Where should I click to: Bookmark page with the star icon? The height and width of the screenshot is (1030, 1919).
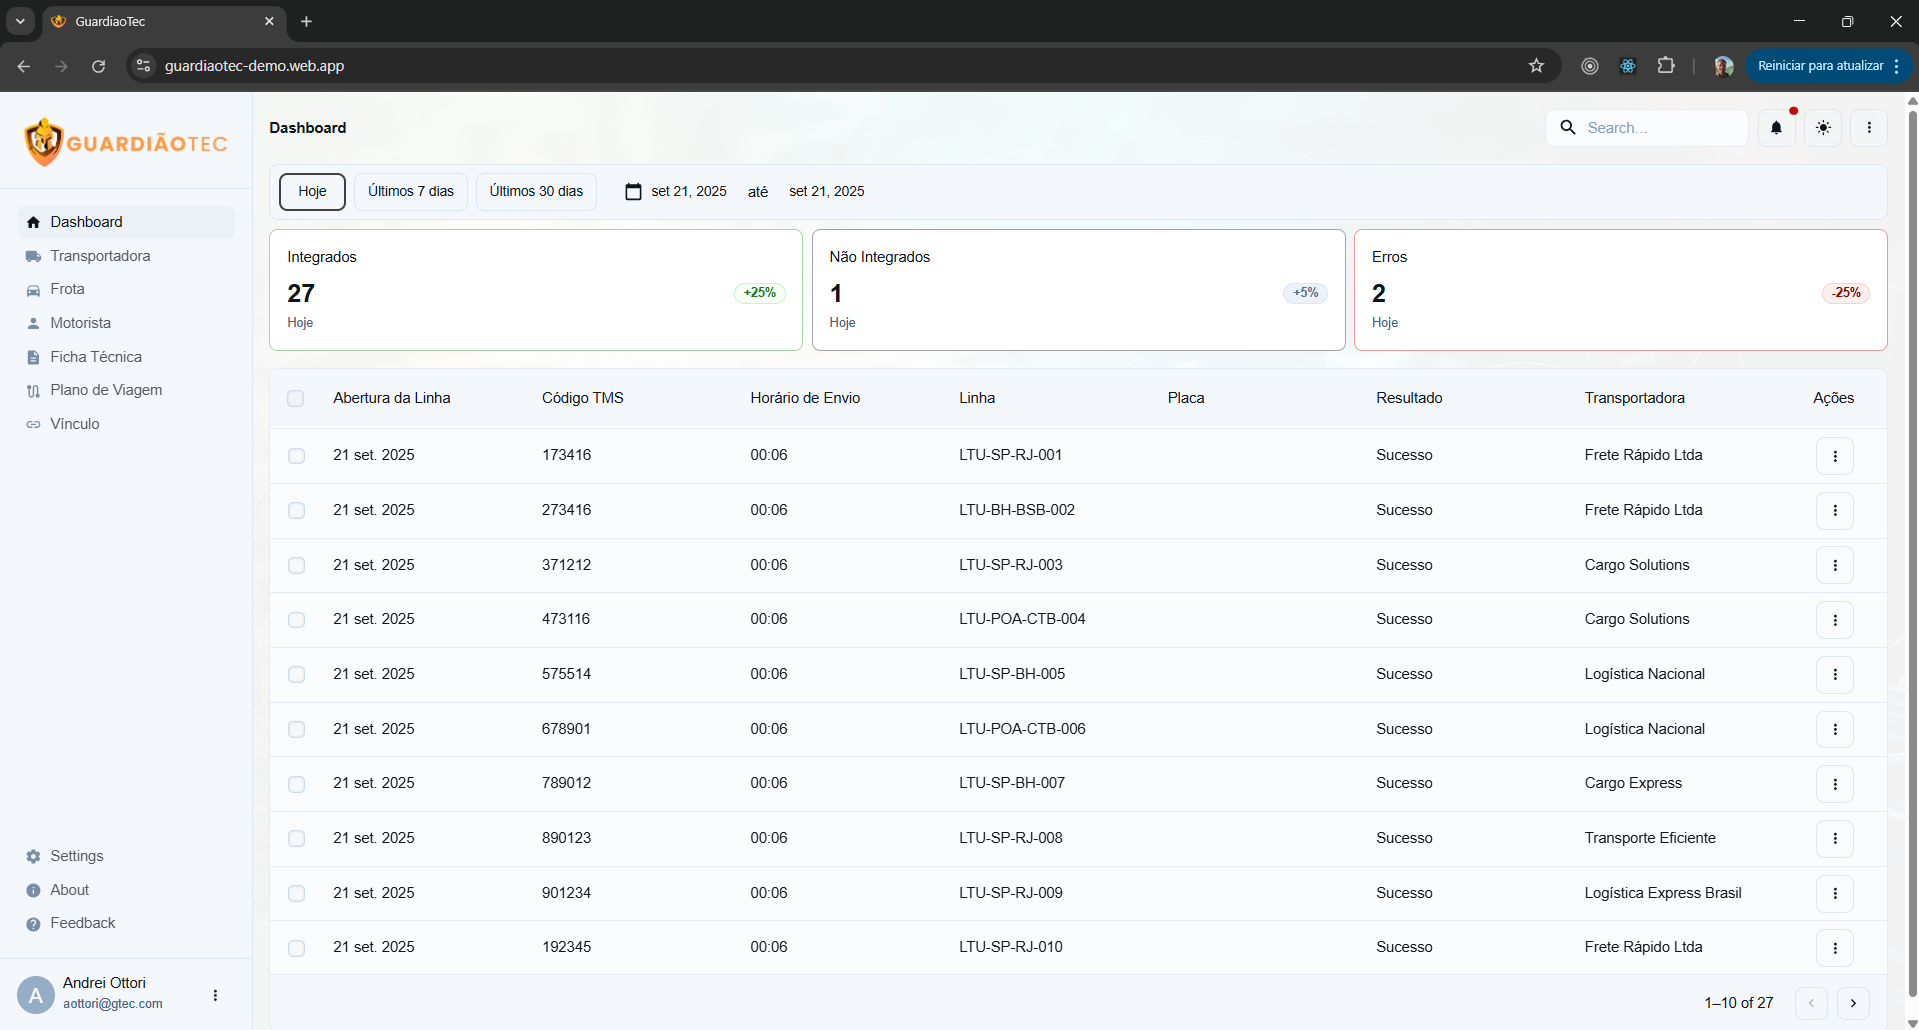point(1536,66)
